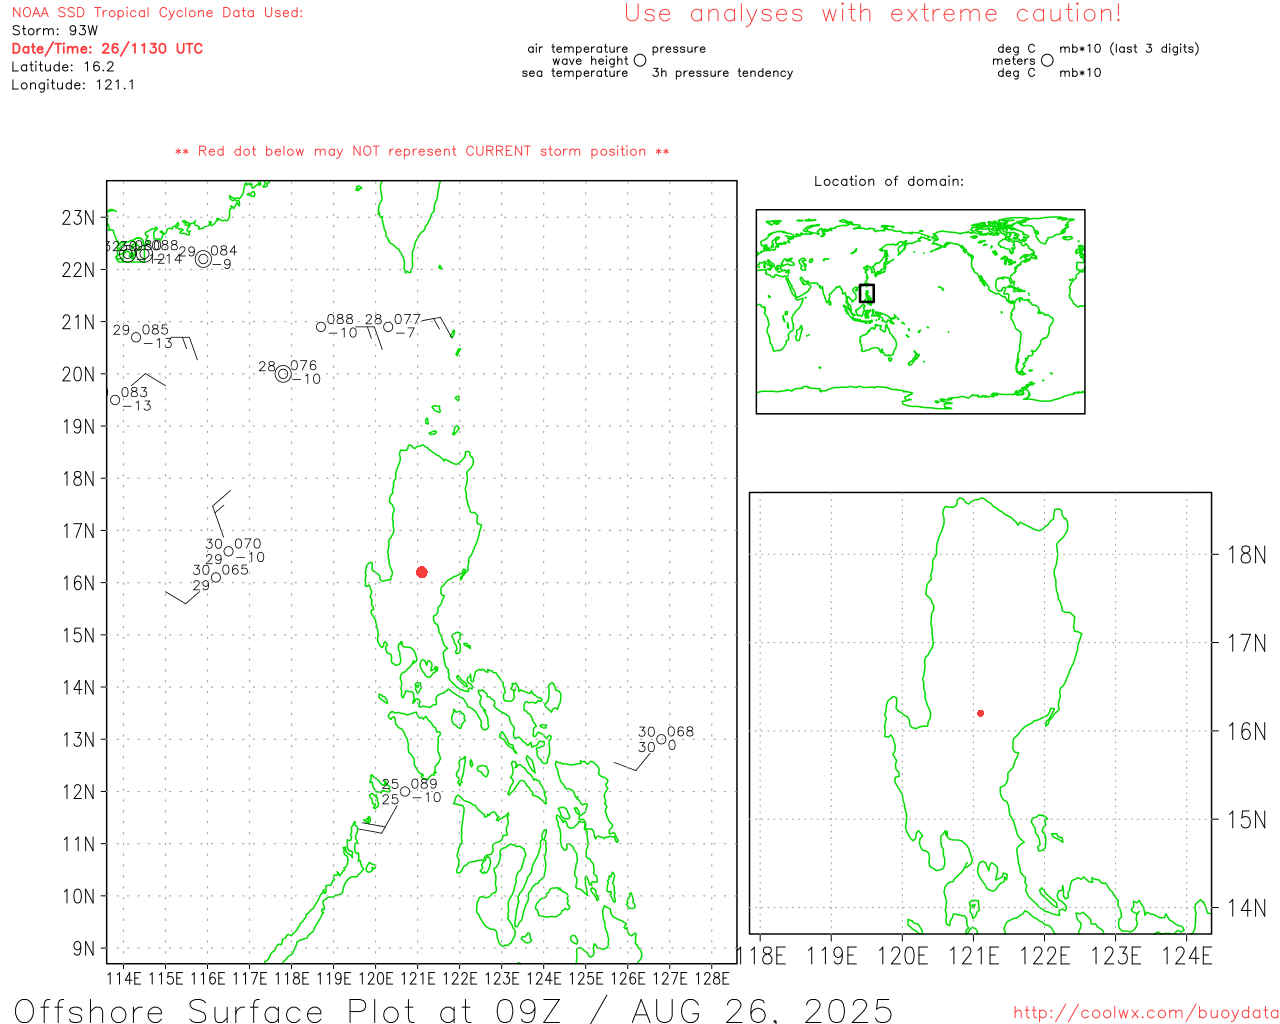Click the 'Latitude: 16.2' text
1280x1024 pixels.
[63, 67]
